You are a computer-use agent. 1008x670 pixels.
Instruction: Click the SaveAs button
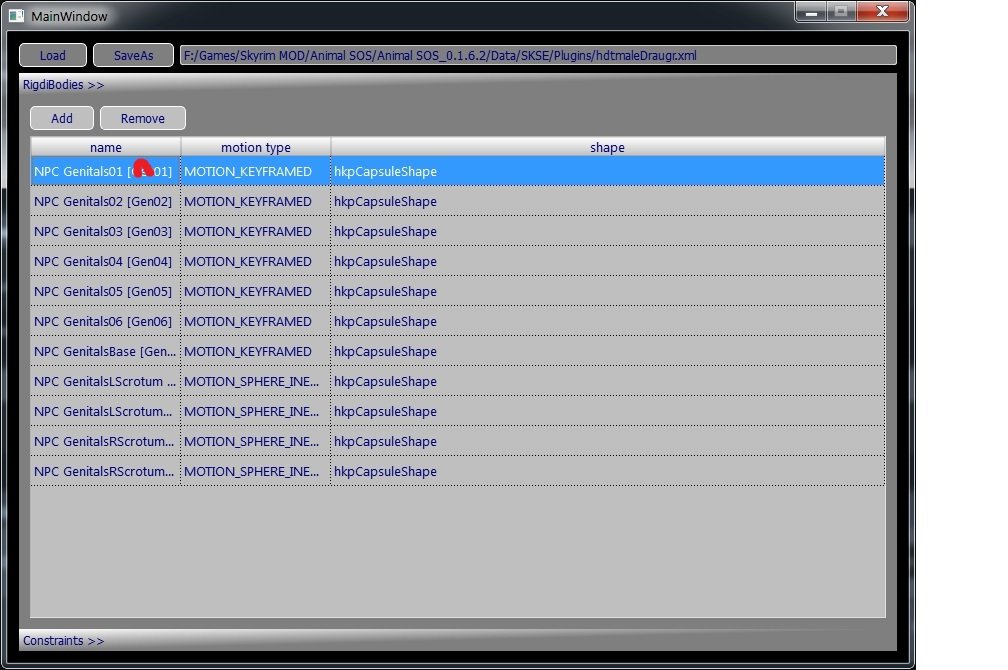(x=133, y=55)
